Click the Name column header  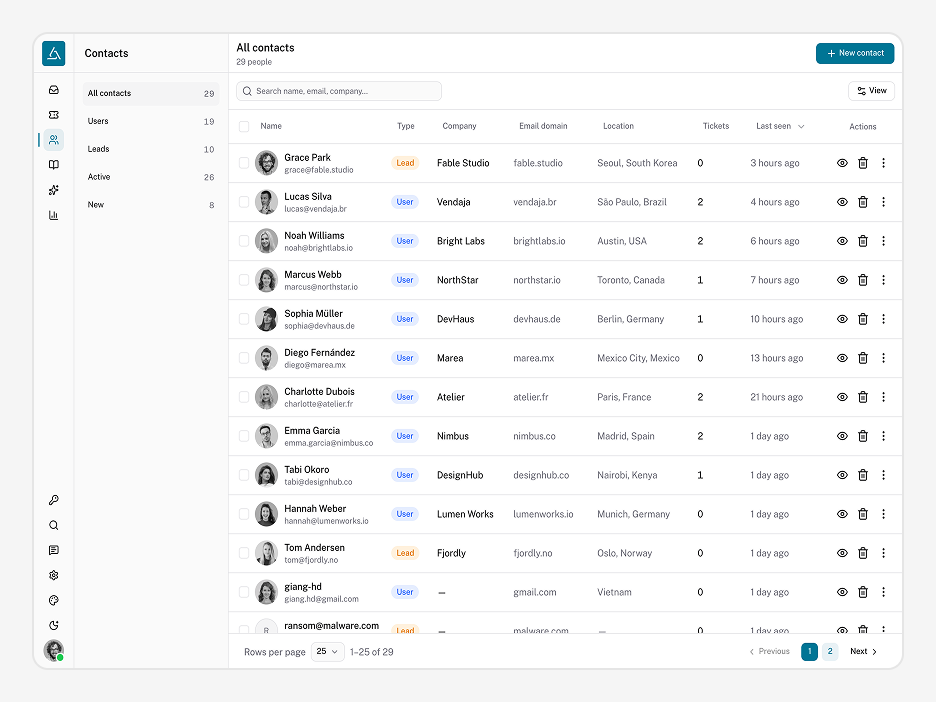[x=271, y=126]
